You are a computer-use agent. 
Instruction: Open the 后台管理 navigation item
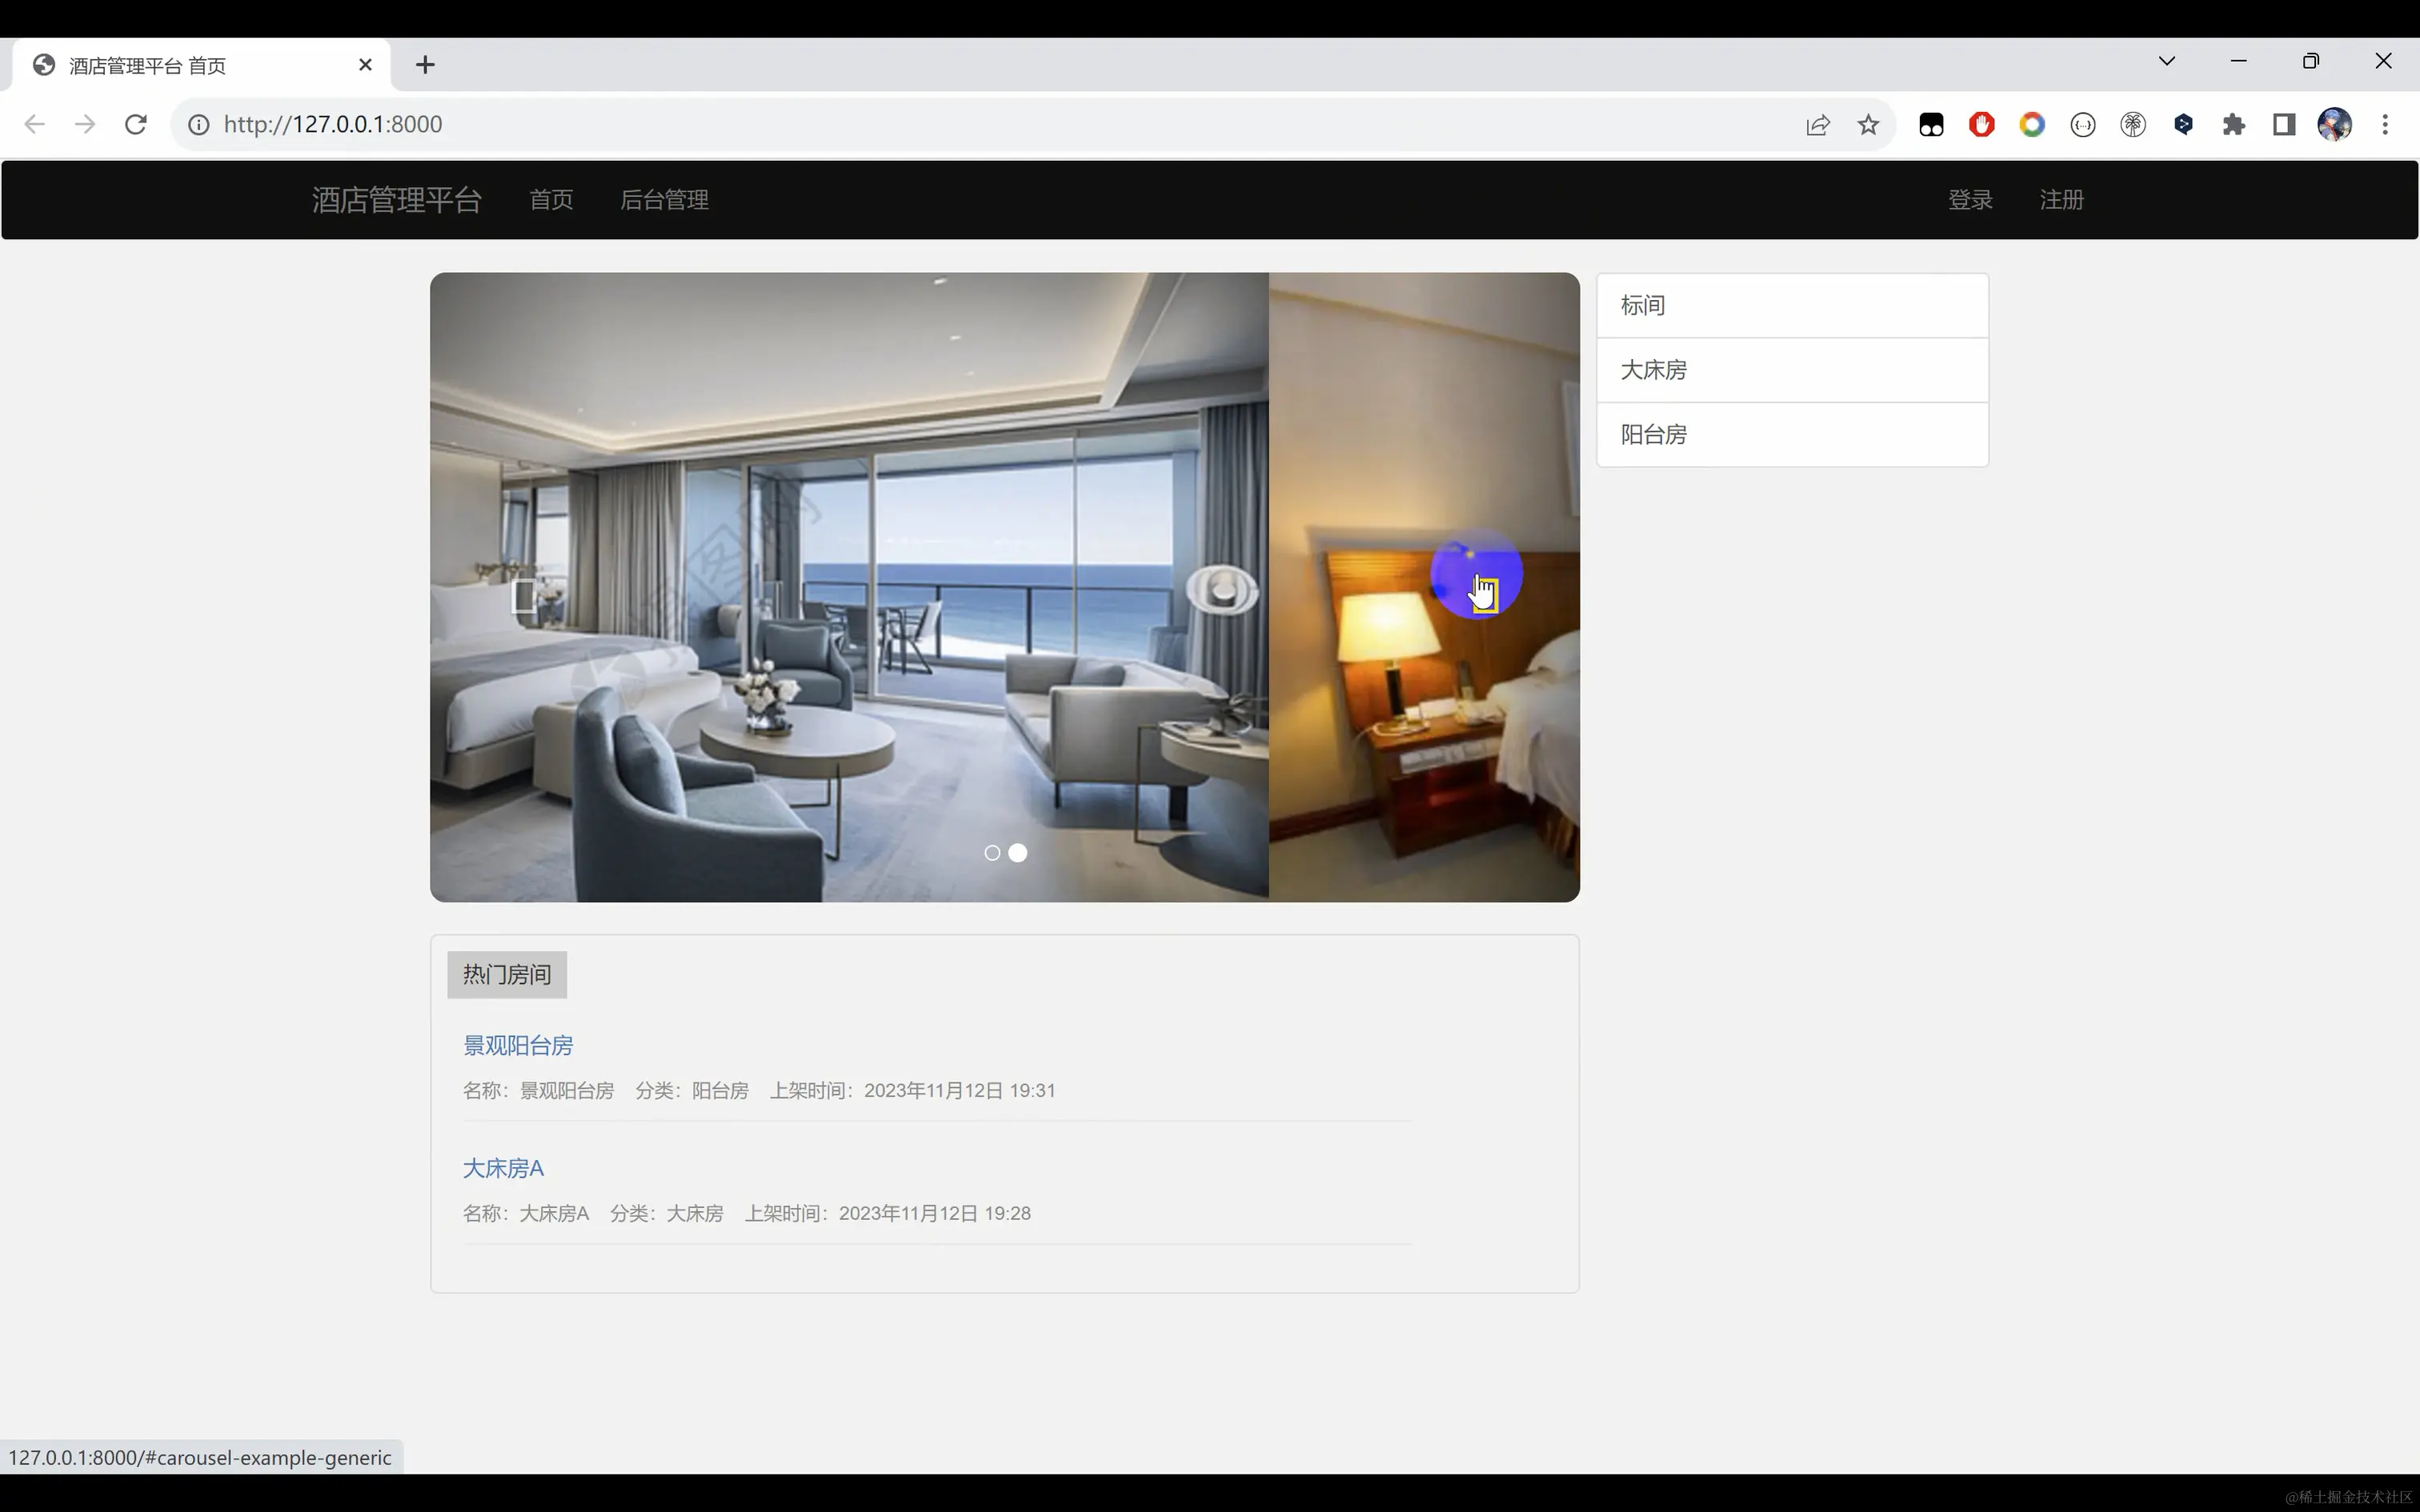click(664, 200)
